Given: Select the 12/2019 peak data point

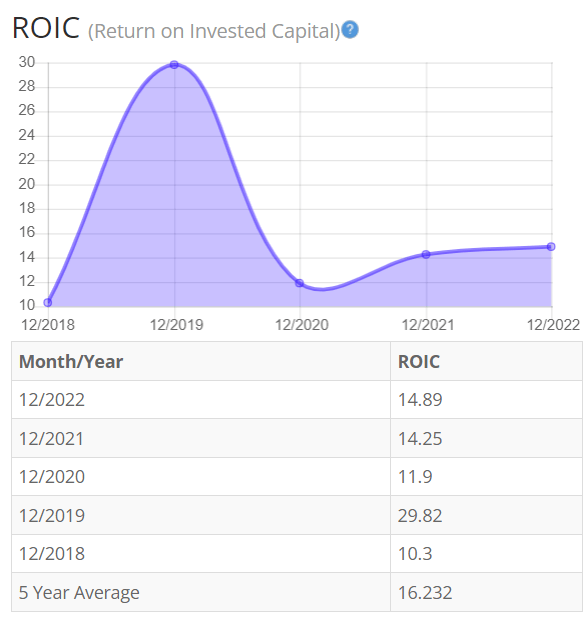Looking at the screenshot, I should click(174, 64).
